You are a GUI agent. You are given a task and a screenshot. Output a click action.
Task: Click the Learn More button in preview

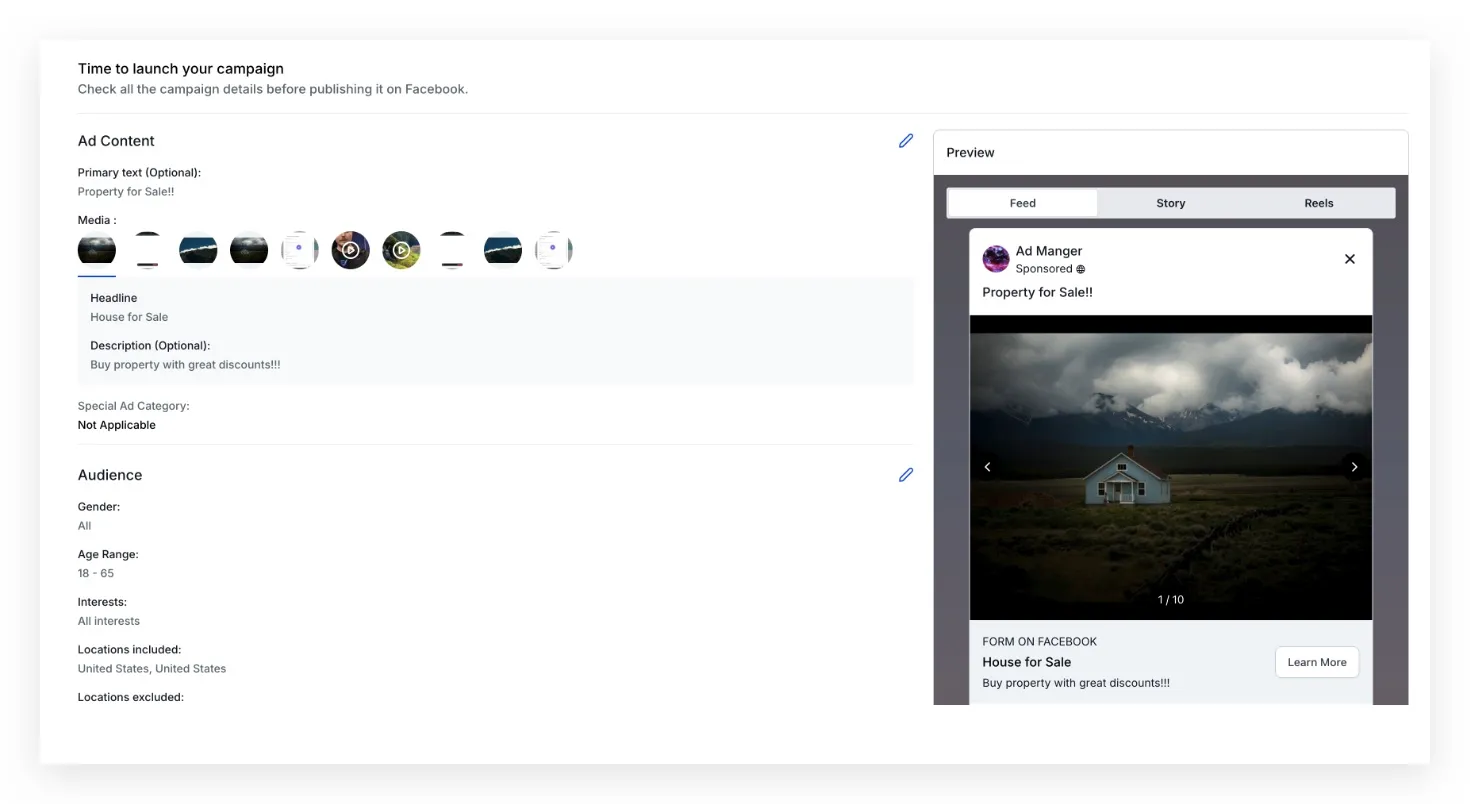tap(1317, 662)
